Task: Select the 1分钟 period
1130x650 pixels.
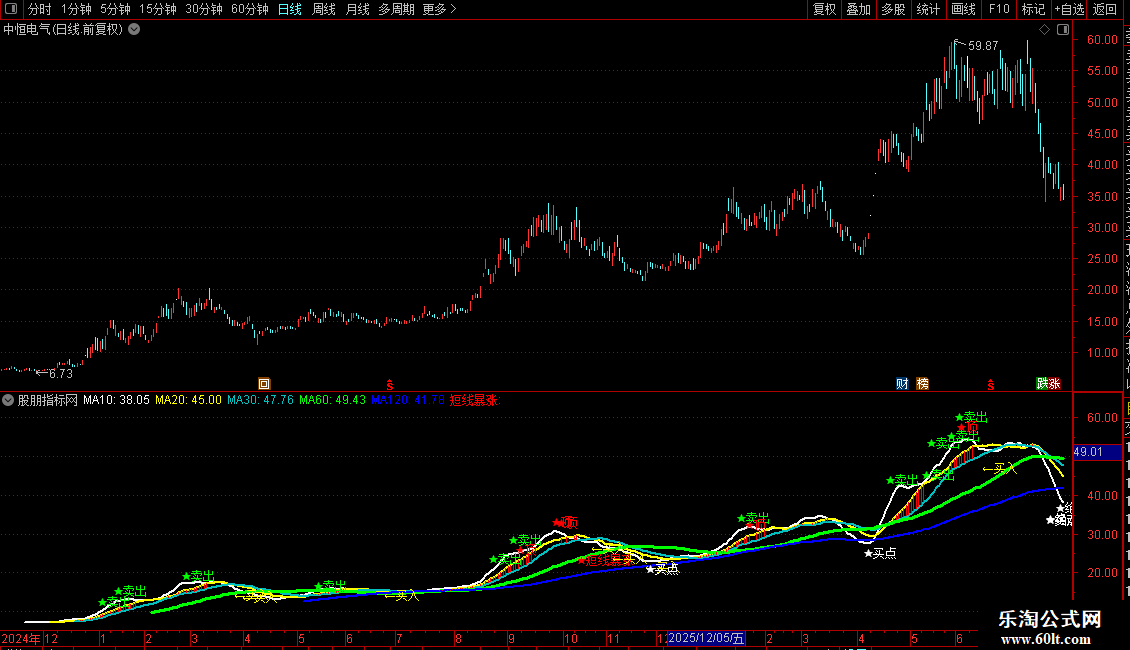Action: [76, 9]
